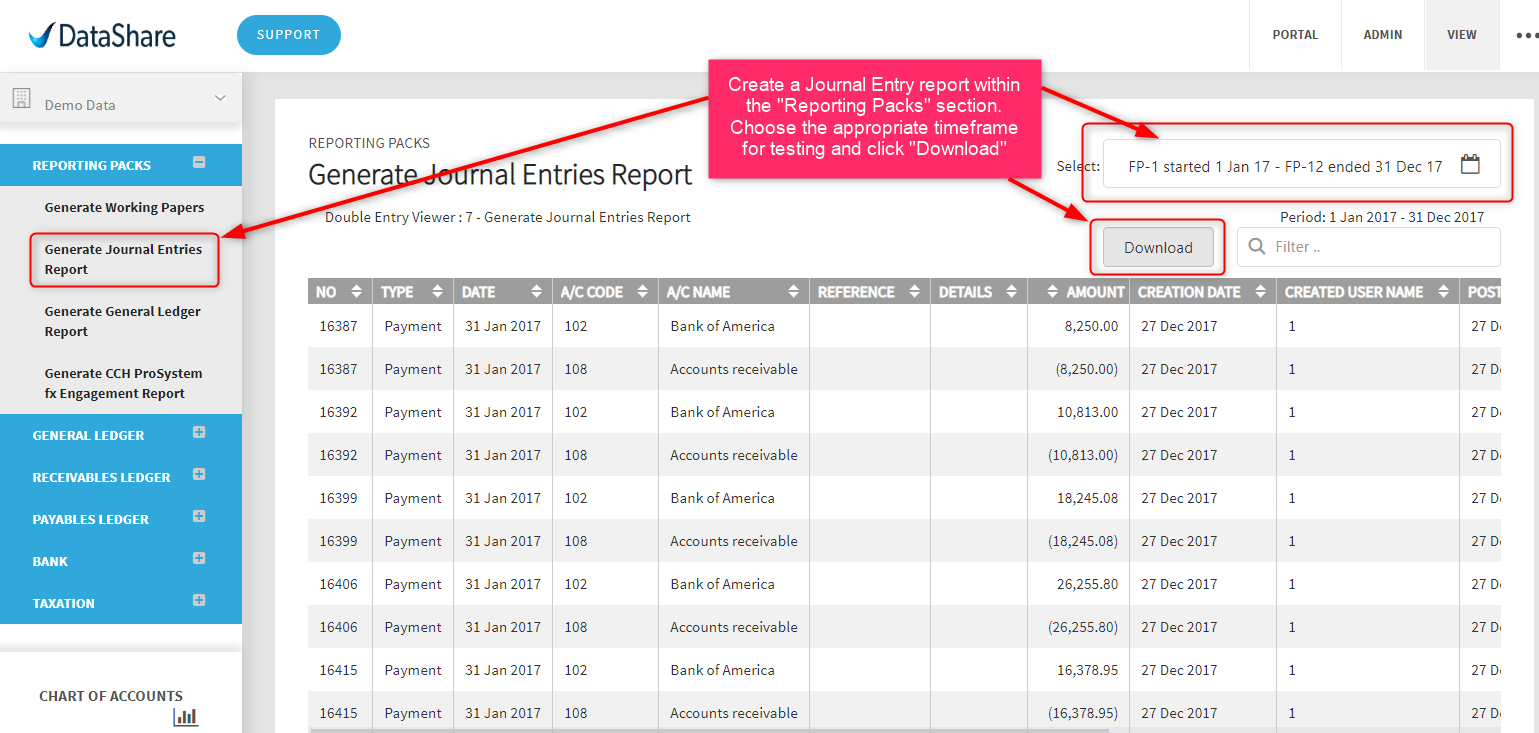Image resolution: width=1539 pixels, height=733 pixels.
Task: Switch to the ADMIN tab
Action: click(x=1383, y=35)
